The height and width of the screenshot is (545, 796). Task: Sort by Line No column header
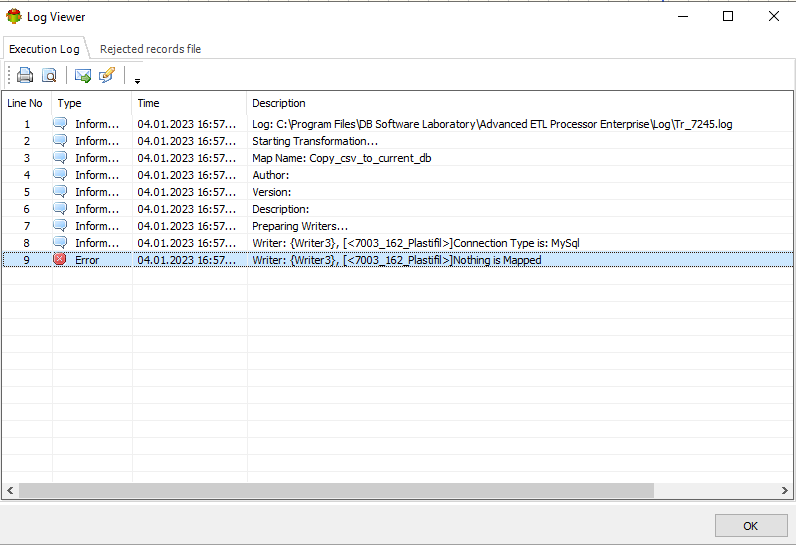tap(25, 103)
